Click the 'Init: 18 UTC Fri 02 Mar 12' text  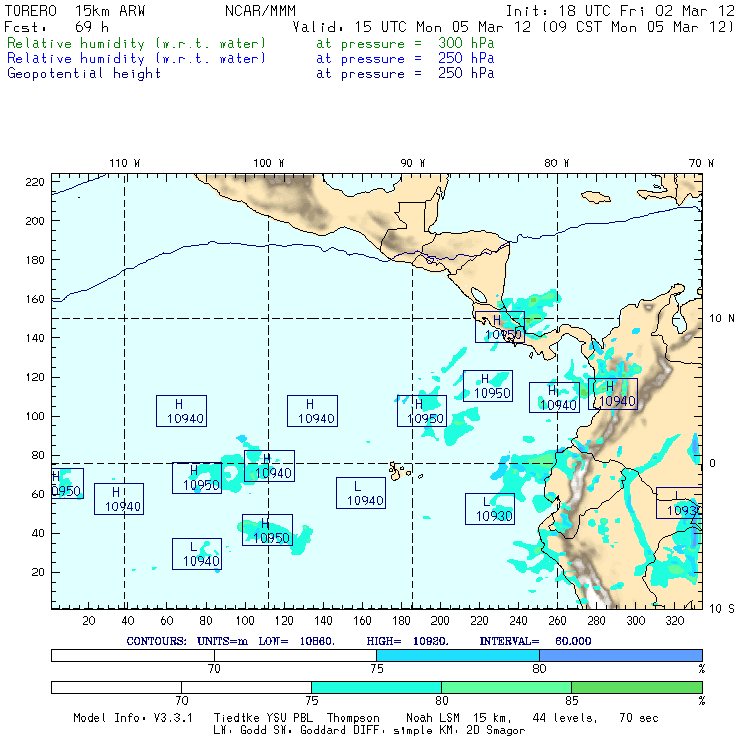coord(620,11)
